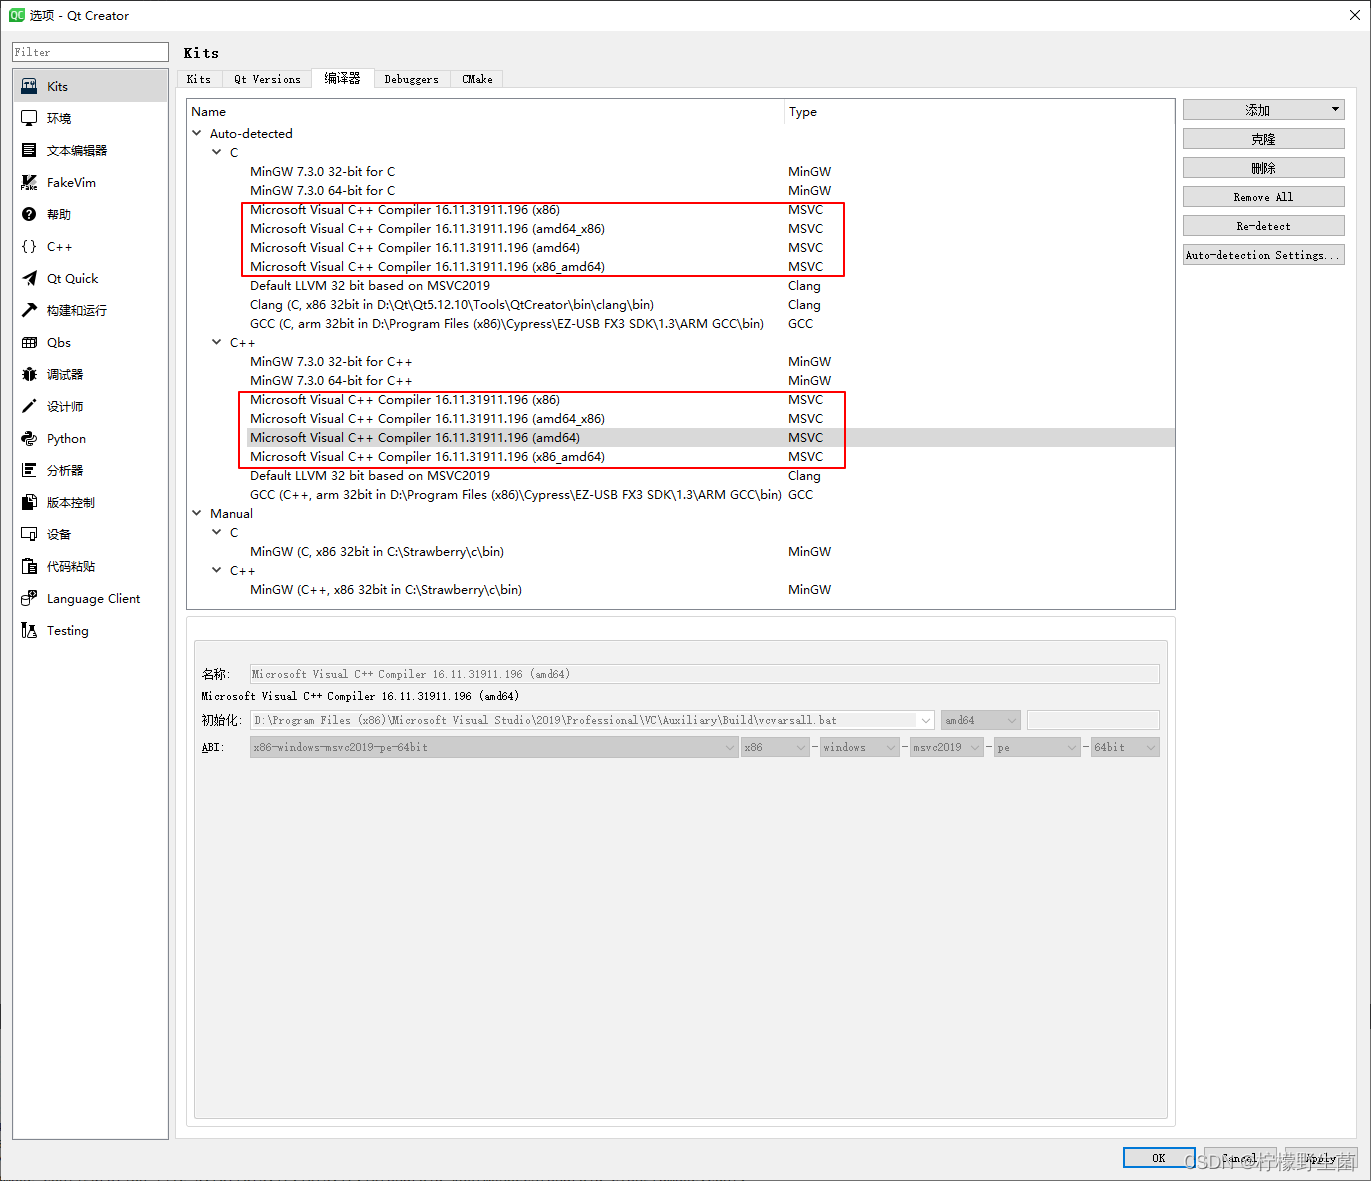Select the 调试器 bug icon
This screenshot has height=1181, width=1371.
(x=29, y=374)
